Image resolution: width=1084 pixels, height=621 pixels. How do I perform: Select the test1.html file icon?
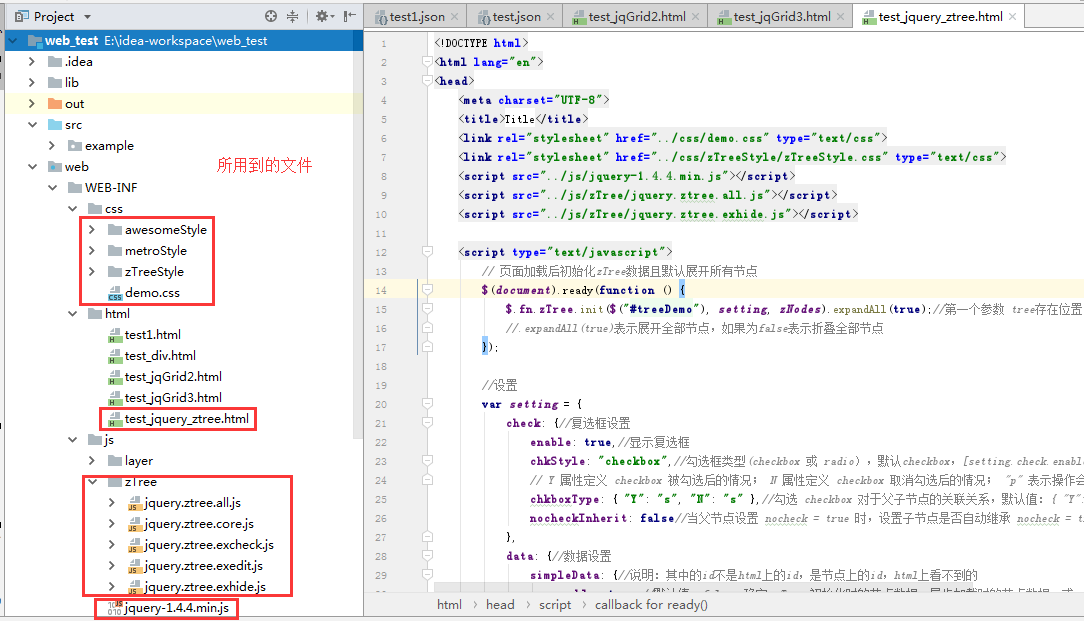115,335
